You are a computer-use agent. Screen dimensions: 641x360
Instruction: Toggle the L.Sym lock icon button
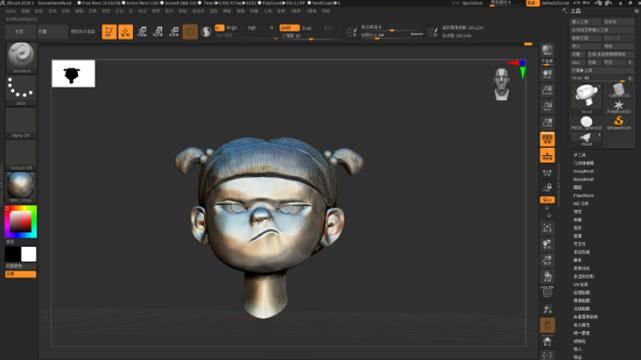[x=547, y=188]
